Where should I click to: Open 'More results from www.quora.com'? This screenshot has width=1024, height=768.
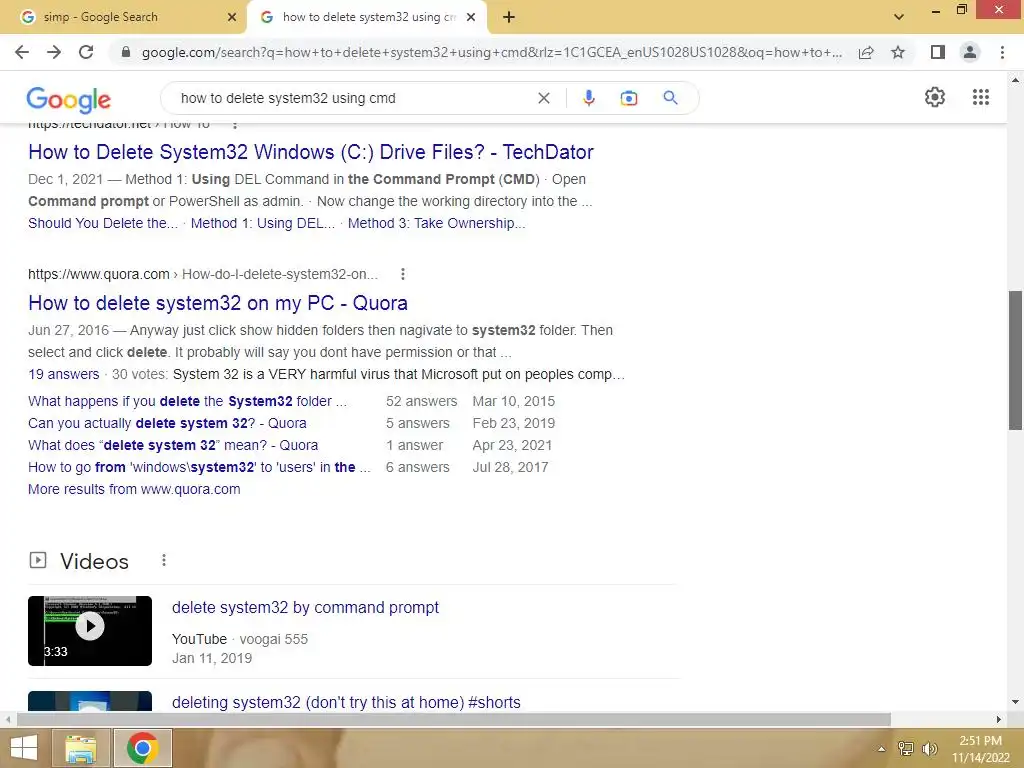tap(134, 489)
